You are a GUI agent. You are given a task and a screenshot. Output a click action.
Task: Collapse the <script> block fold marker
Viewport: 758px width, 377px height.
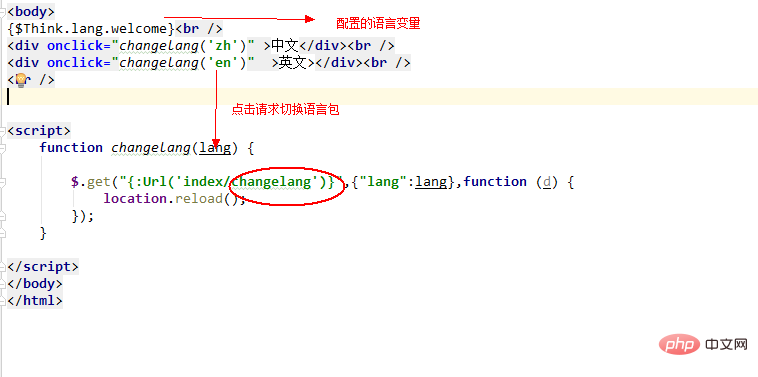coord(2,131)
